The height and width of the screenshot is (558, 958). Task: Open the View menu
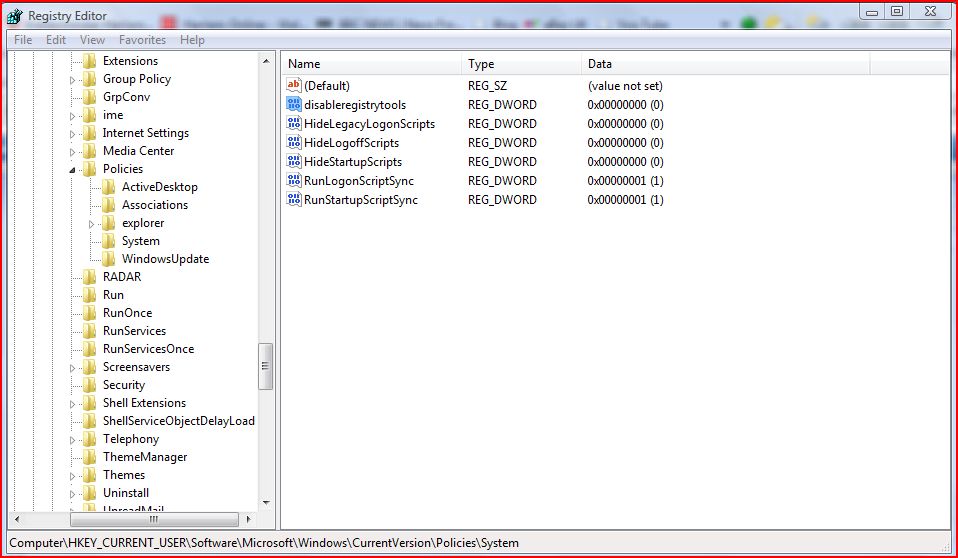pos(92,40)
